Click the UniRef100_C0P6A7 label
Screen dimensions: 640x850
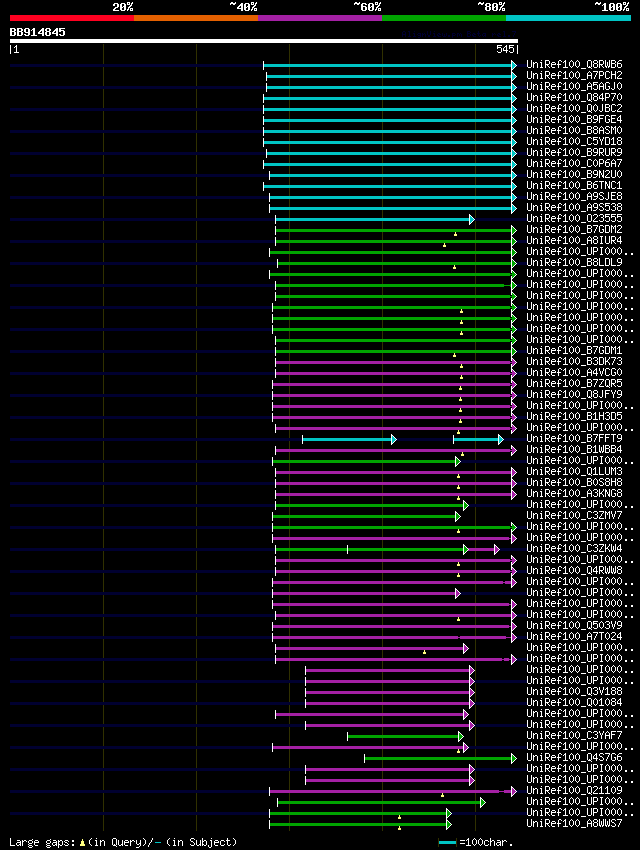(574, 163)
